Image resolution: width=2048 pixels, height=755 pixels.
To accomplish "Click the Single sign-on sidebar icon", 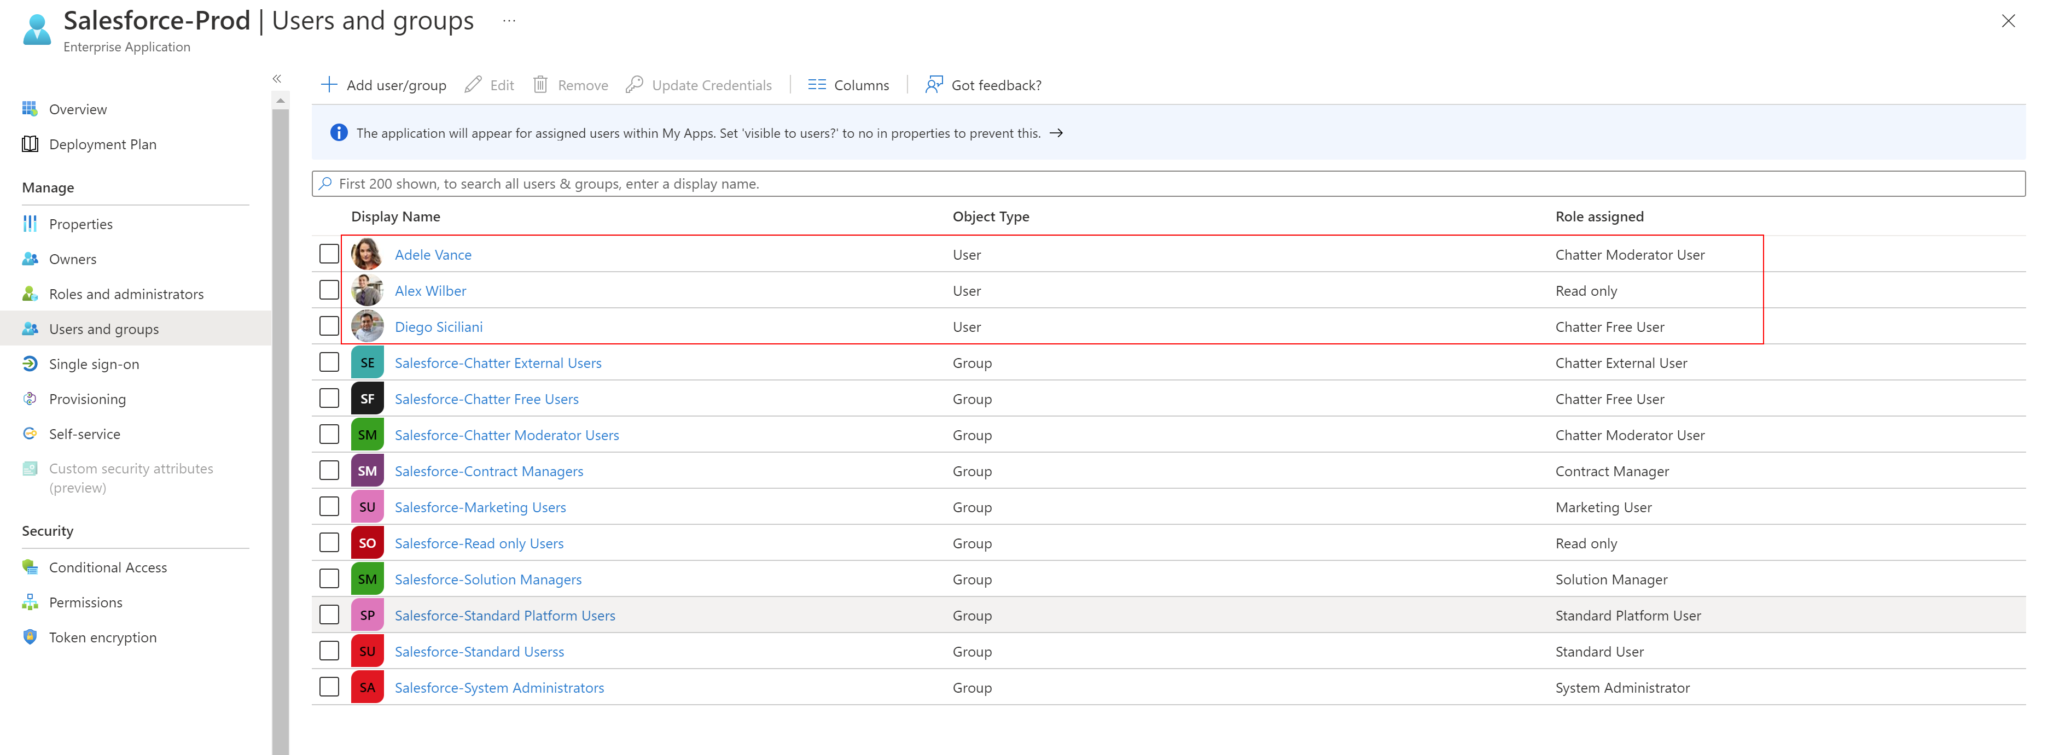I will click(x=30, y=364).
